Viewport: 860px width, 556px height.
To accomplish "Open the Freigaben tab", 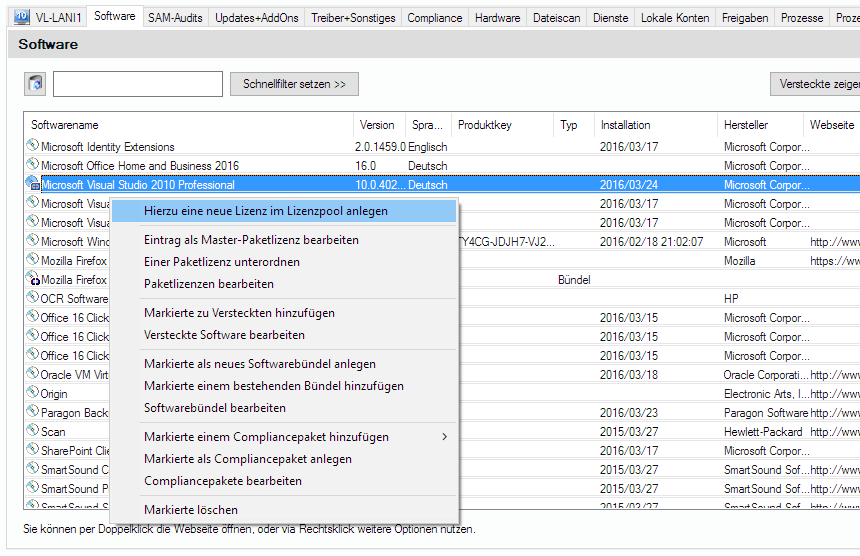I will pyautogui.click(x=745, y=18).
